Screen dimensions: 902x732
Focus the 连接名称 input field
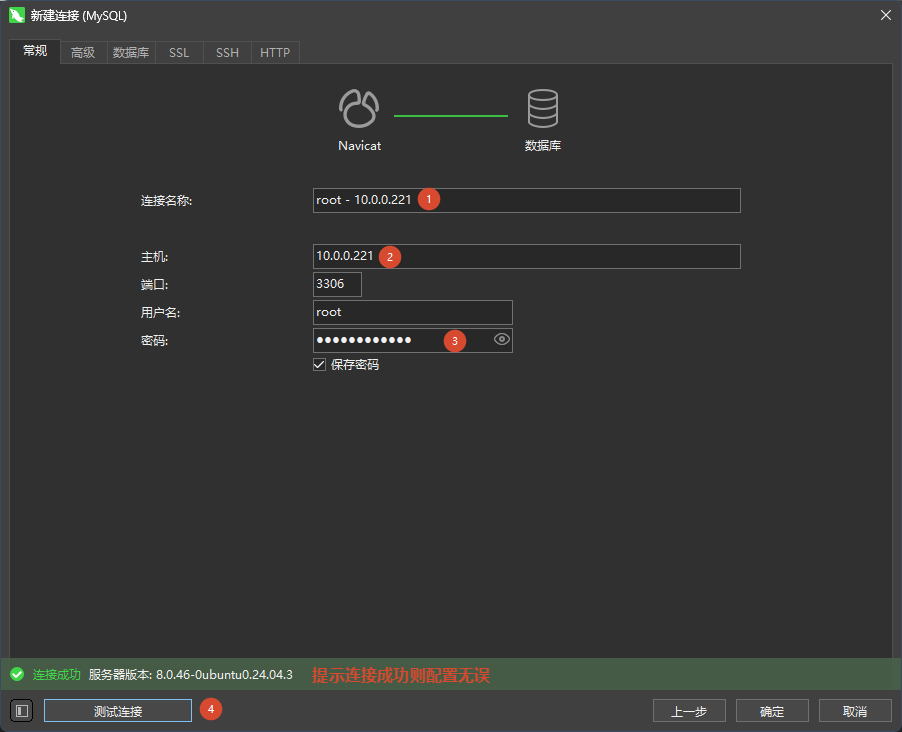click(526, 200)
